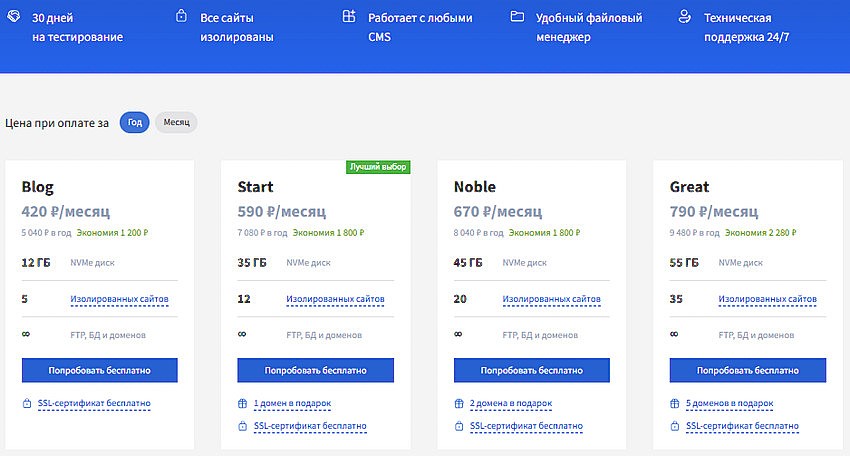This screenshot has height=456, width=850.
Task: Open "2 домена в подарок" link
Action: coord(511,403)
